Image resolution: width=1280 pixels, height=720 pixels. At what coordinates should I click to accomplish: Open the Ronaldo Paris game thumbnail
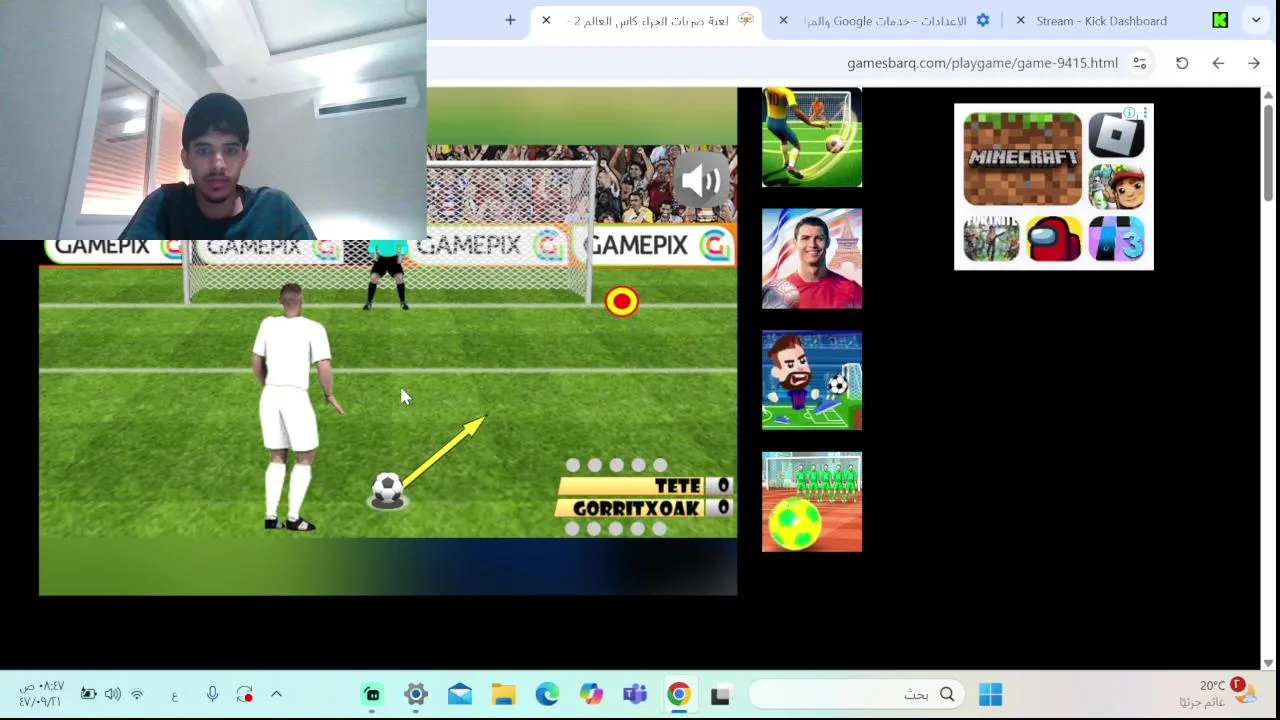point(812,259)
